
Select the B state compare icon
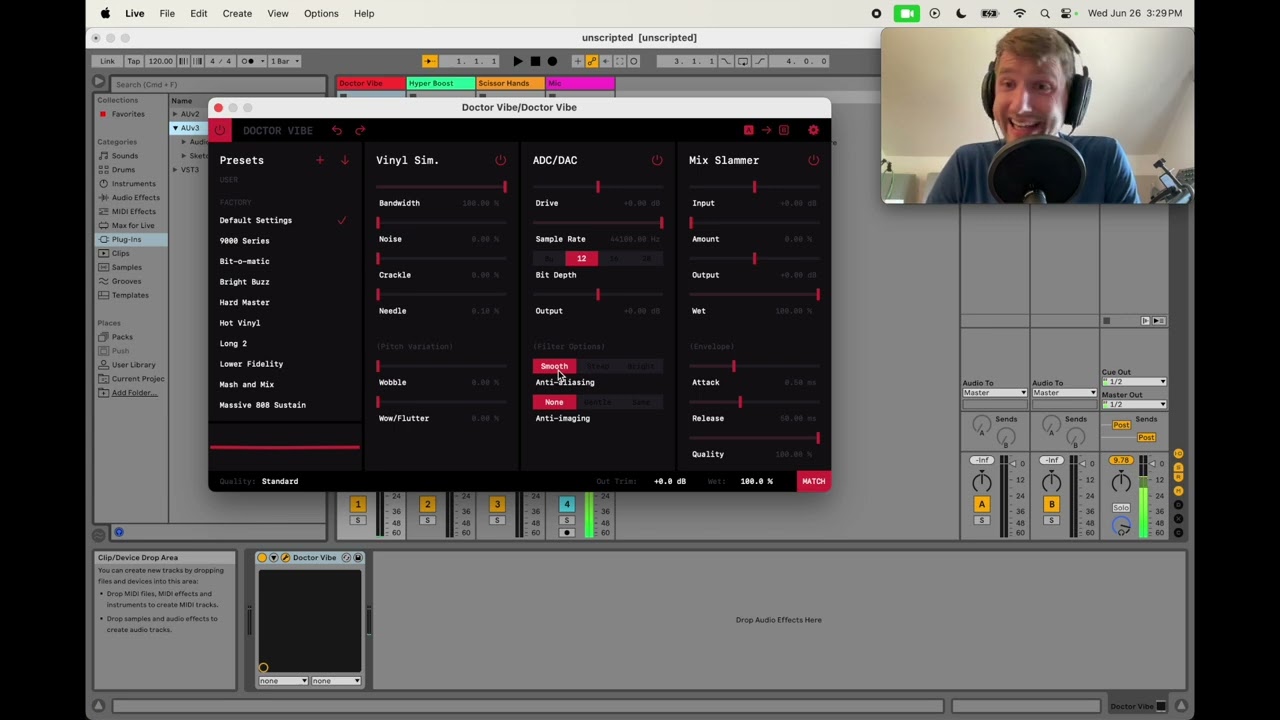click(x=784, y=130)
